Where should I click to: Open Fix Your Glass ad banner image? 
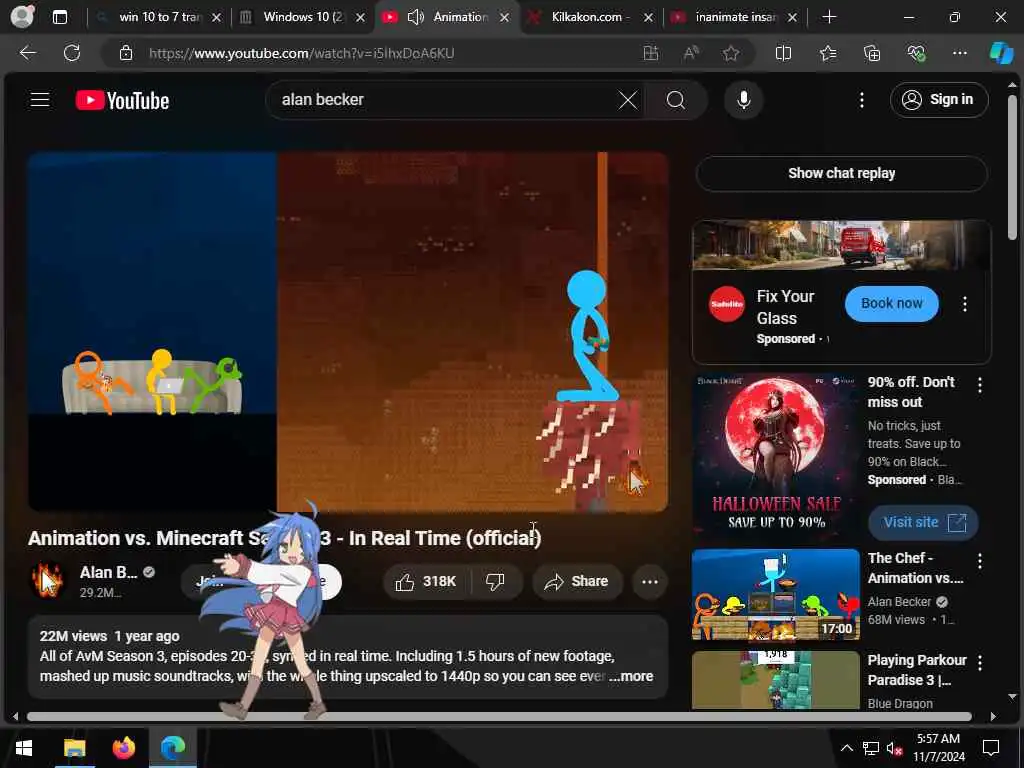coord(841,246)
